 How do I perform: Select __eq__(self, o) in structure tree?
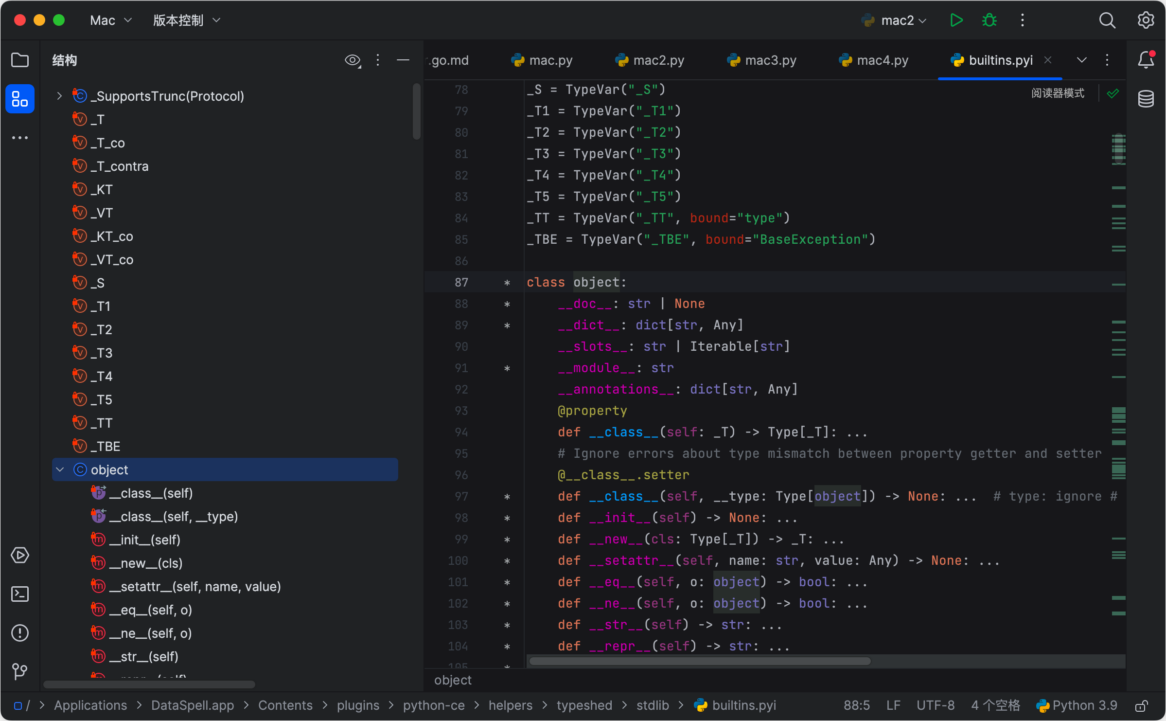150,610
